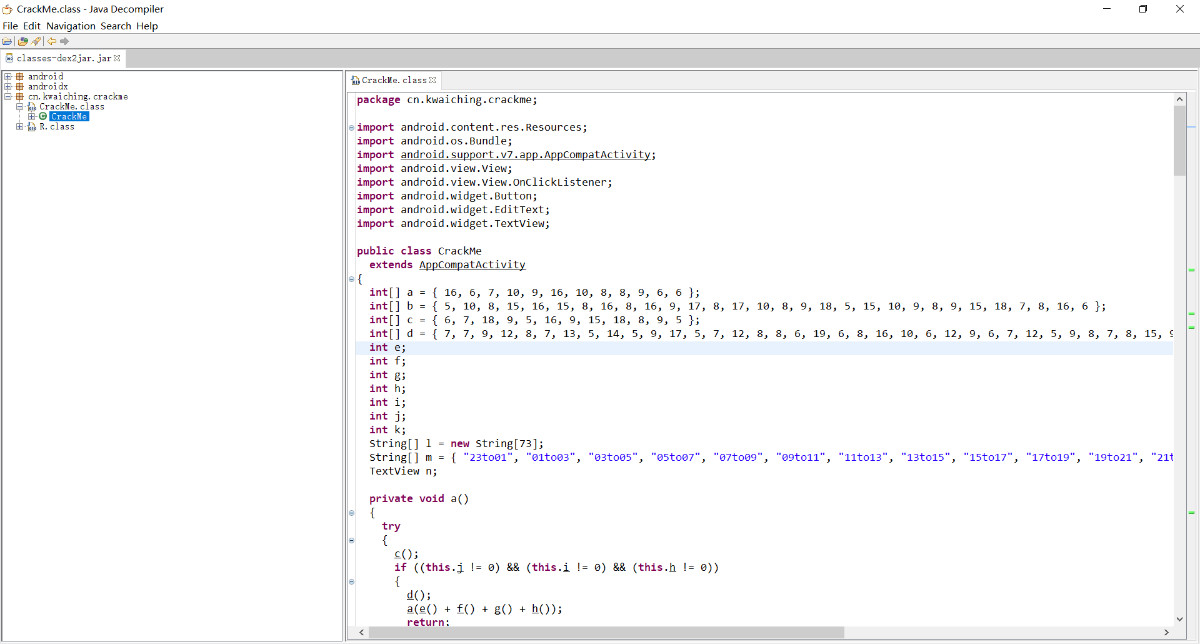Image resolution: width=1200 pixels, height=644 pixels.
Task: Follow the this.j field link
Action: click(x=460, y=567)
